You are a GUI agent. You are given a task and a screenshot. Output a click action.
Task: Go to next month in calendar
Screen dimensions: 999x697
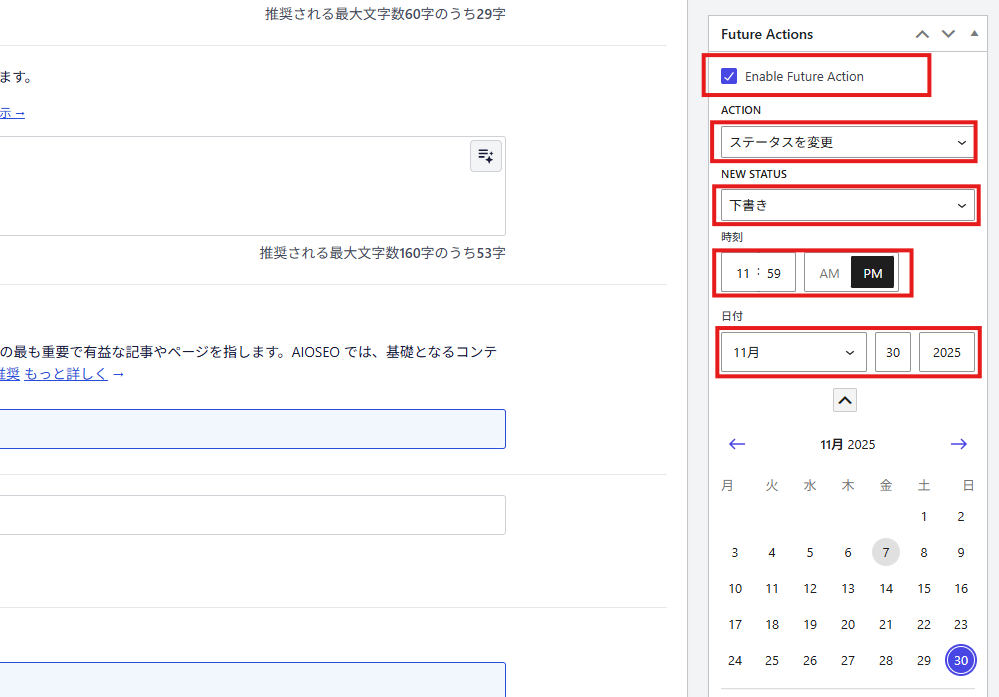tap(959, 444)
